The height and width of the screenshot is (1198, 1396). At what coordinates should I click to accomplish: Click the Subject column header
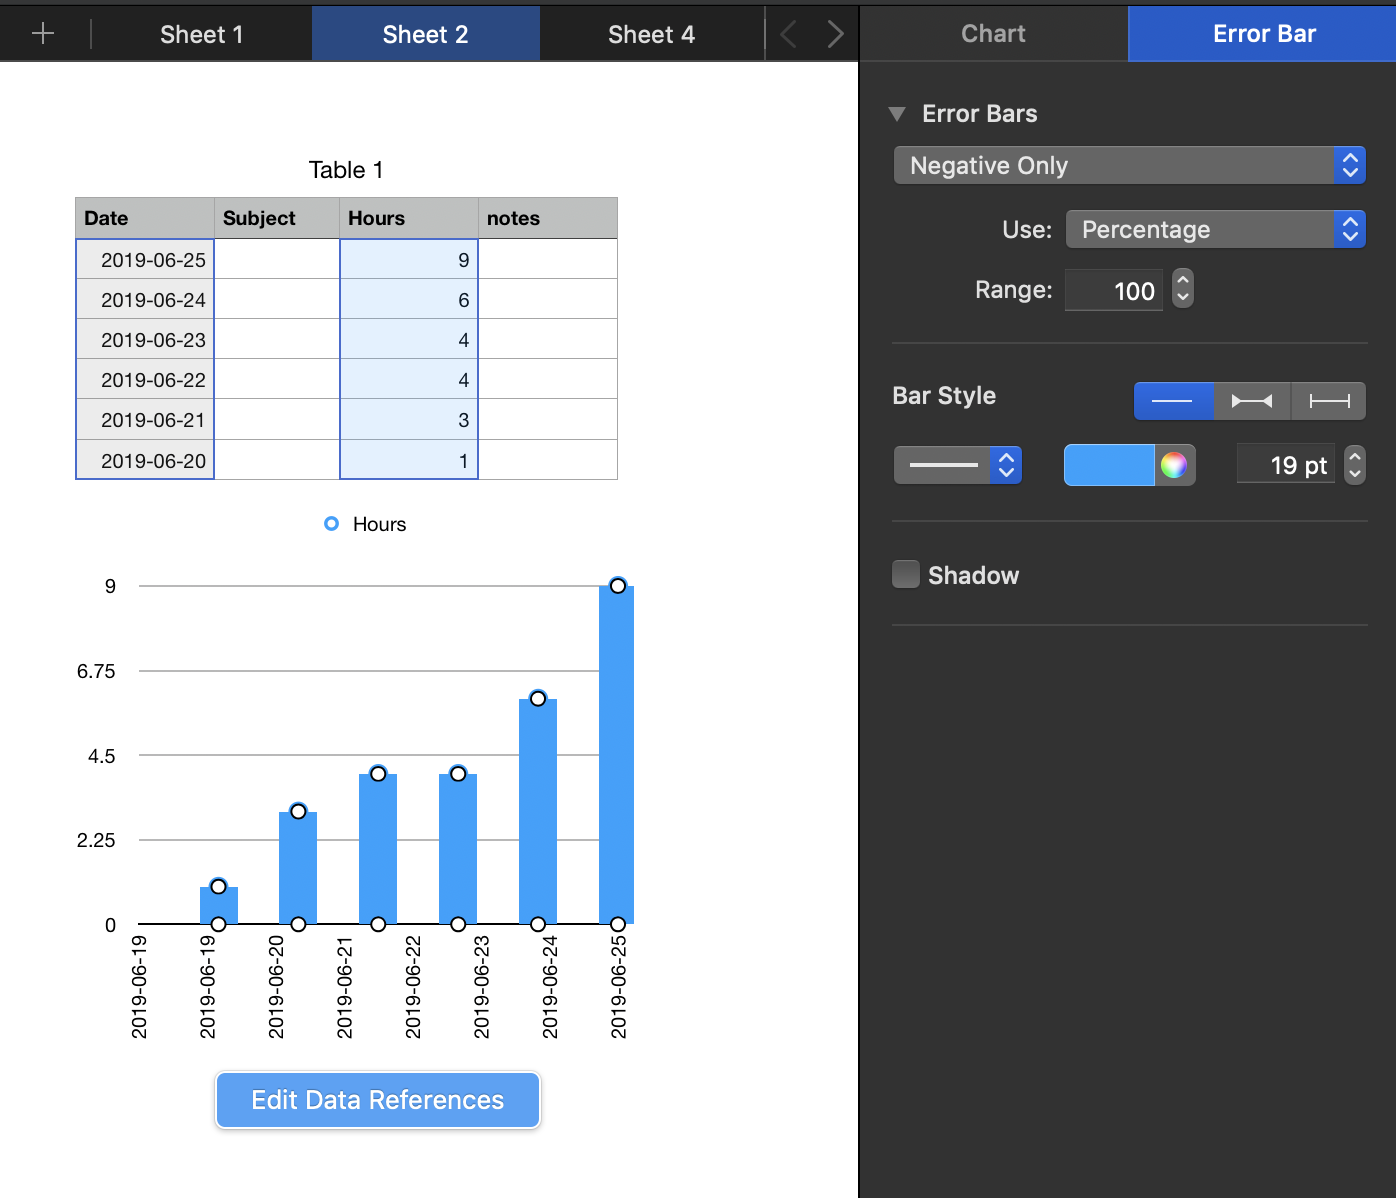pos(277,218)
